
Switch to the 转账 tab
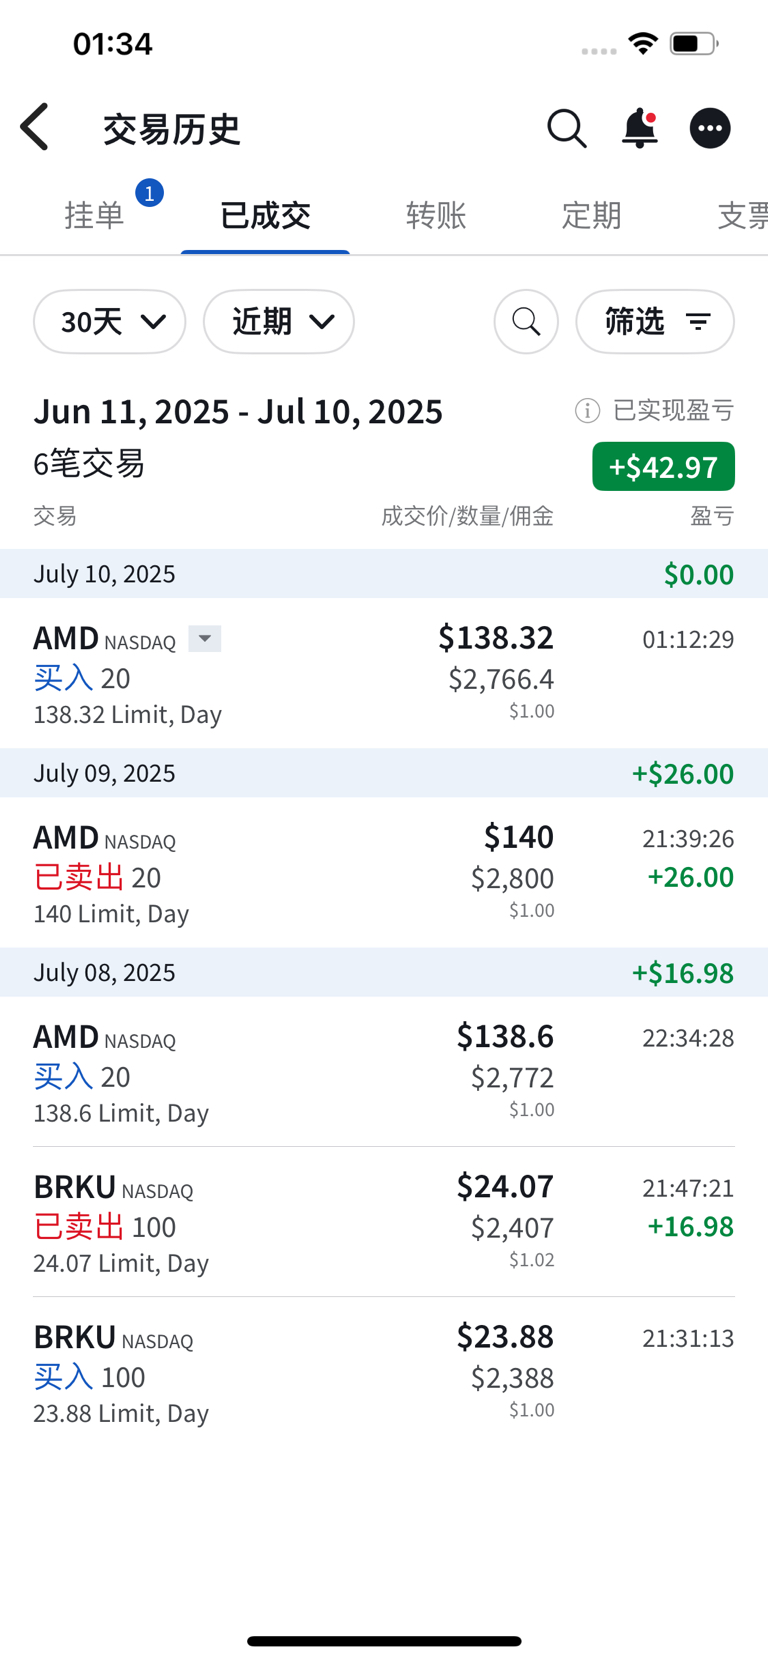[x=436, y=215]
